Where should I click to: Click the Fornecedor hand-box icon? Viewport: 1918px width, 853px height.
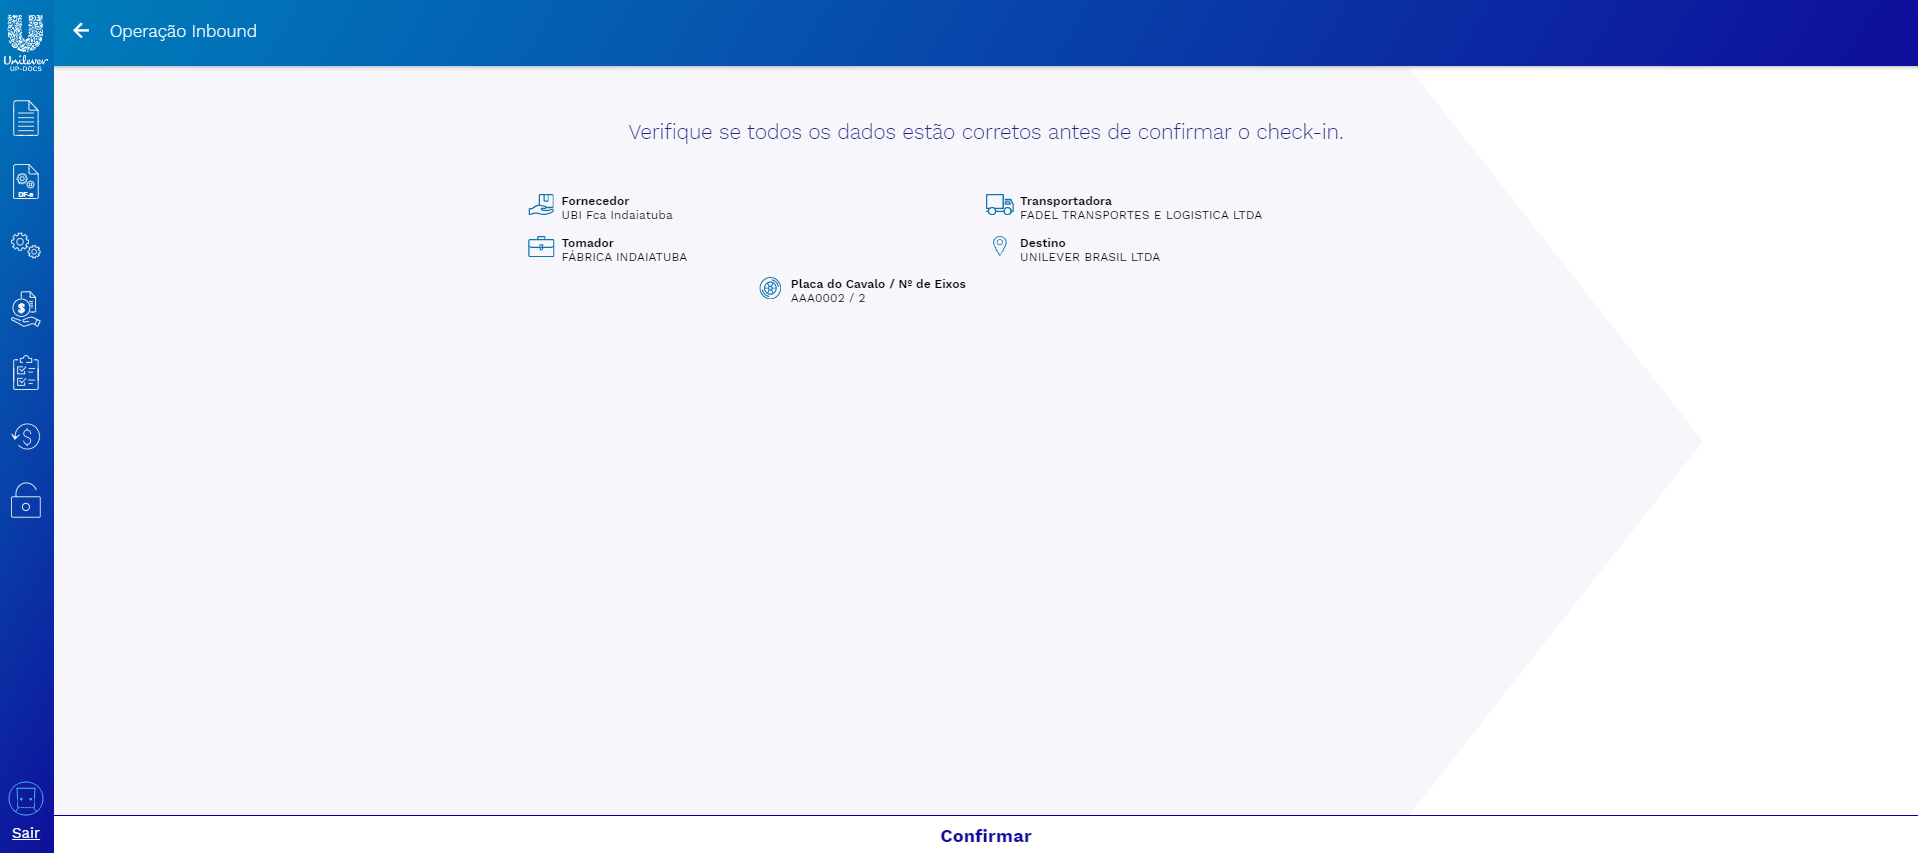[541, 205]
